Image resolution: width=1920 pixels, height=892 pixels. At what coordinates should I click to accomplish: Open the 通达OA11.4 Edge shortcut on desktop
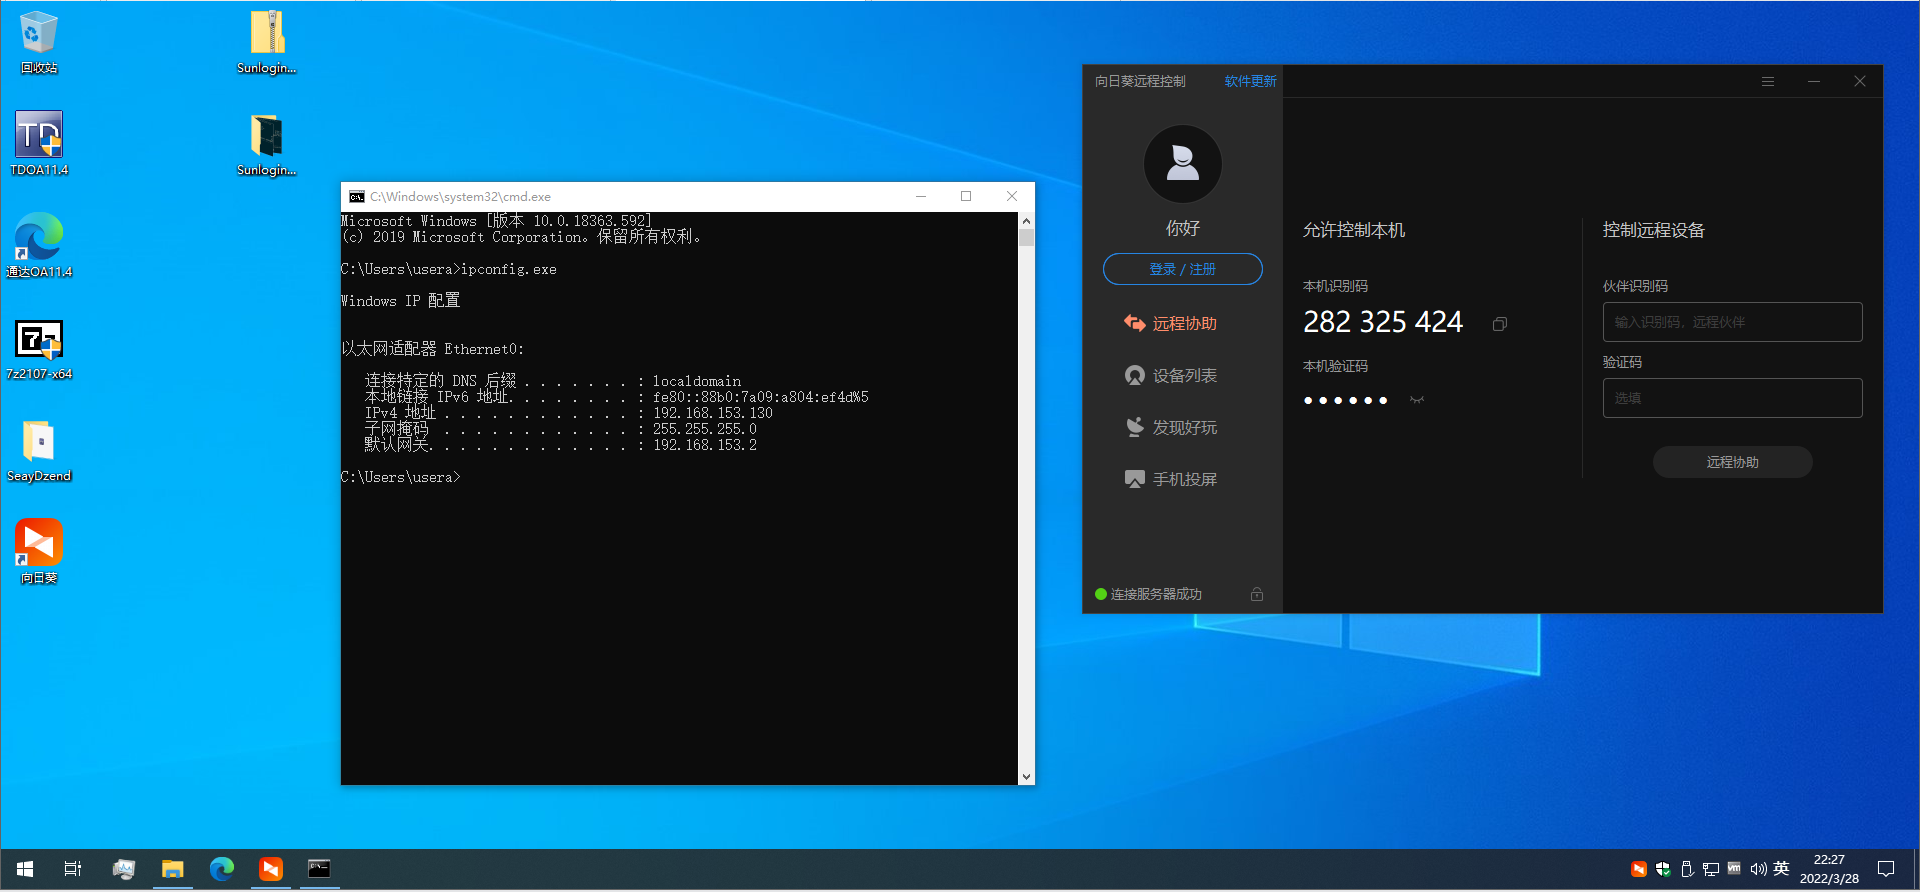[x=39, y=246]
